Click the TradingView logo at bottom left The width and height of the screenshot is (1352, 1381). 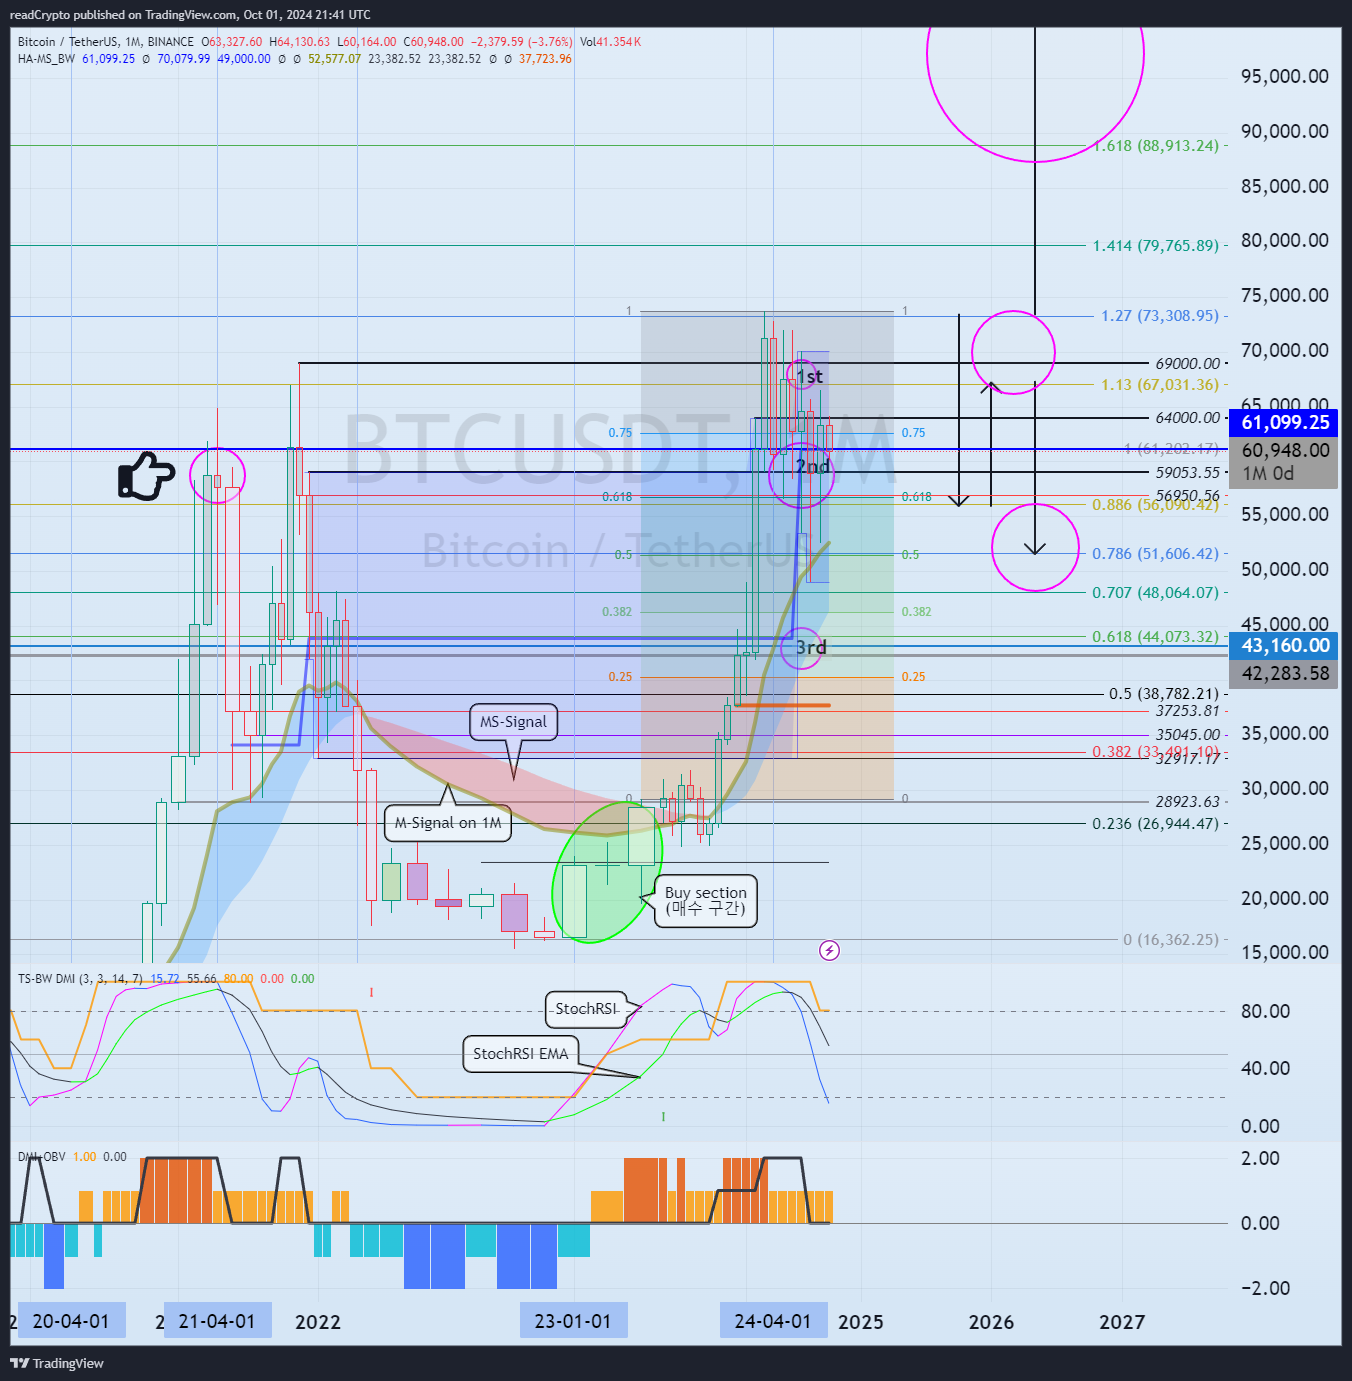tap(57, 1363)
